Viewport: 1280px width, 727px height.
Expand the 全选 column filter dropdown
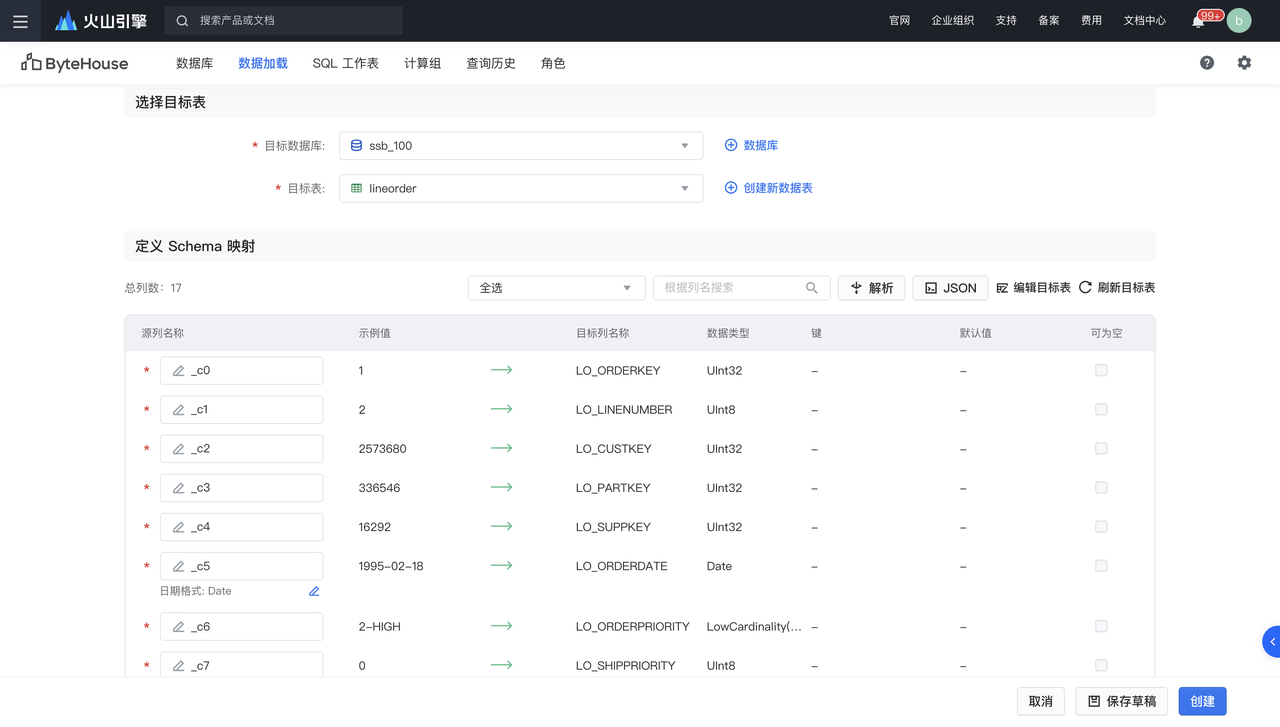tap(556, 288)
